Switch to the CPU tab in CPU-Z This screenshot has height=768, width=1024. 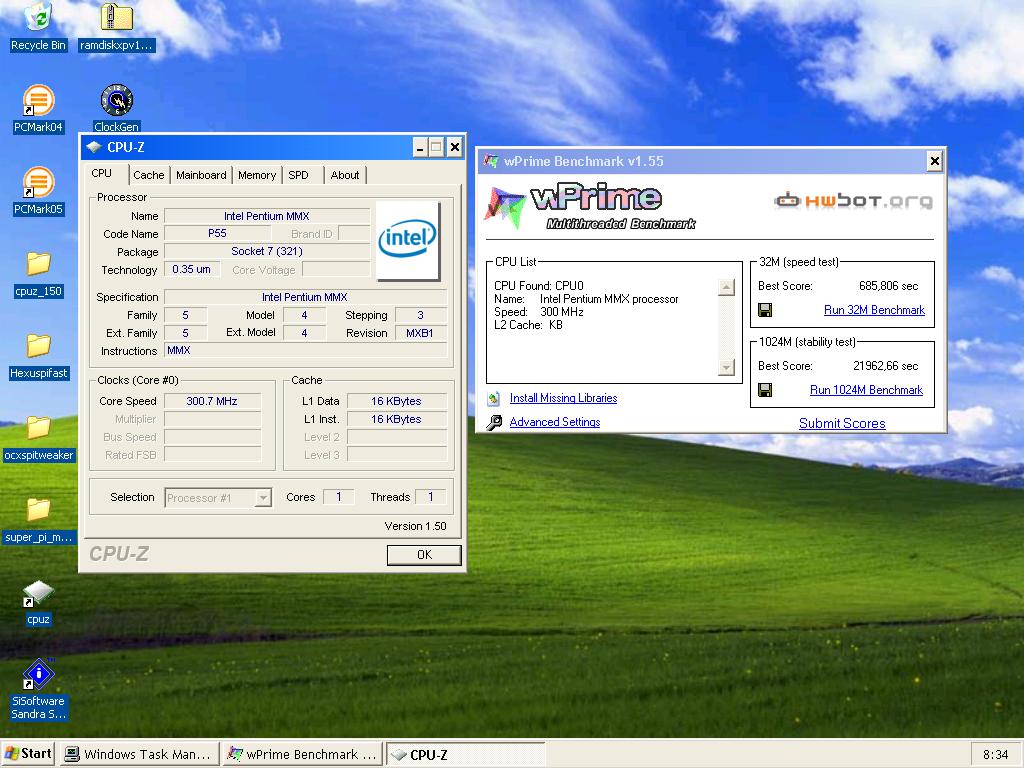(x=101, y=173)
